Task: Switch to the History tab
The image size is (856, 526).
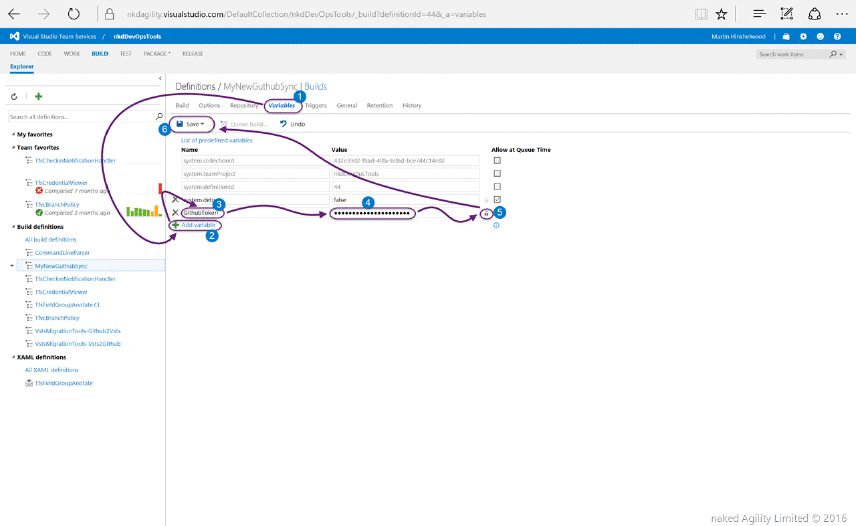Action: coord(412,105)
